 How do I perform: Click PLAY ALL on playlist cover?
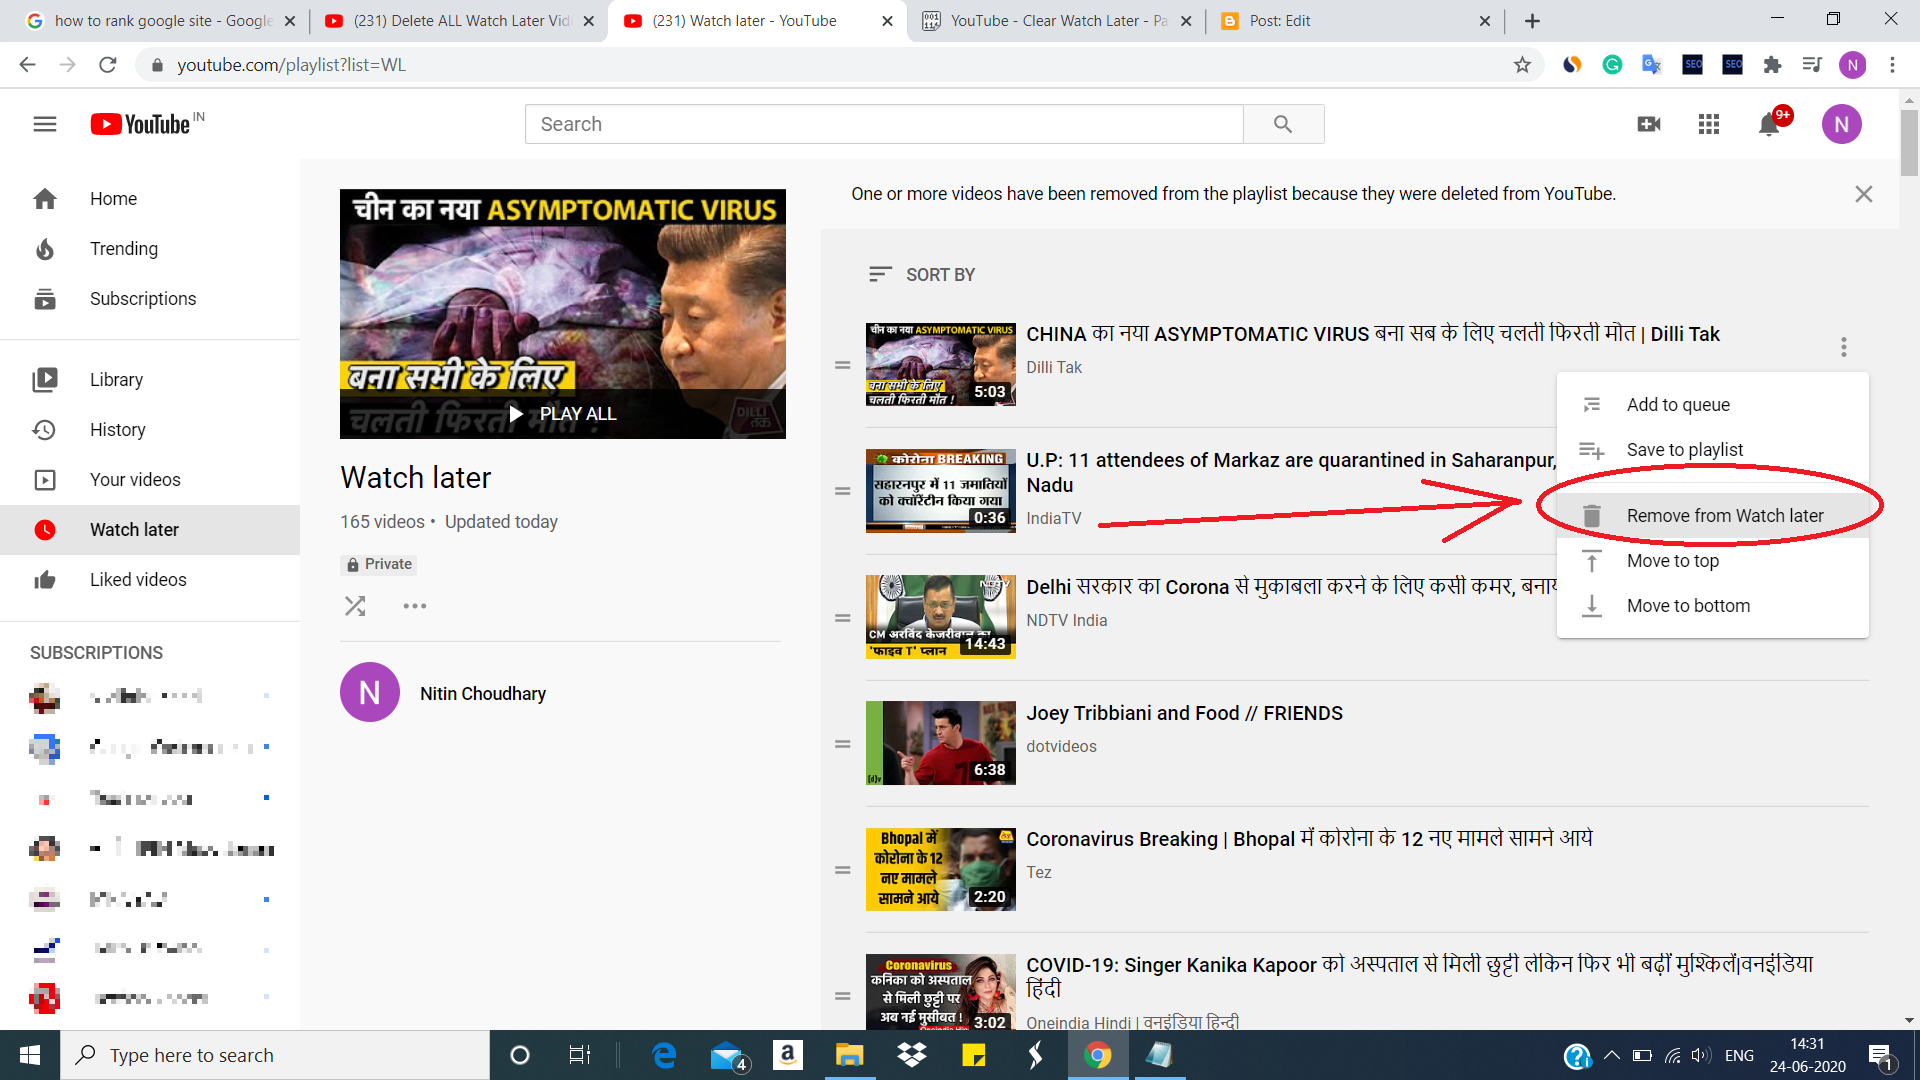(x=563, y=414)
